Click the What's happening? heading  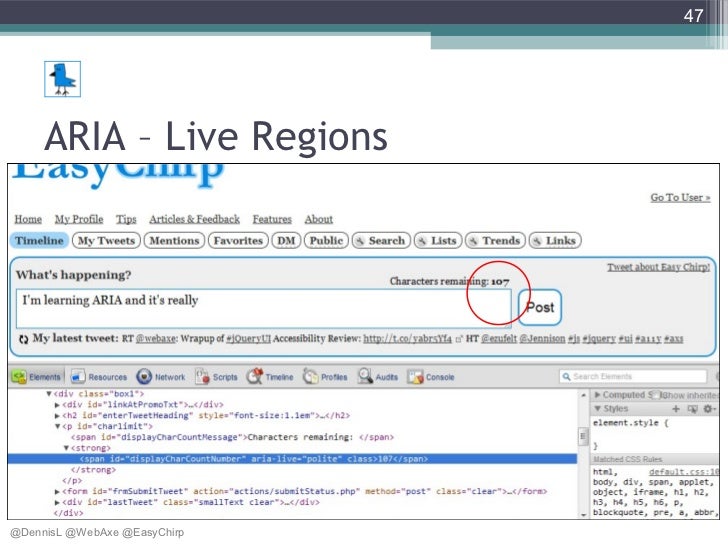(73, 275)
